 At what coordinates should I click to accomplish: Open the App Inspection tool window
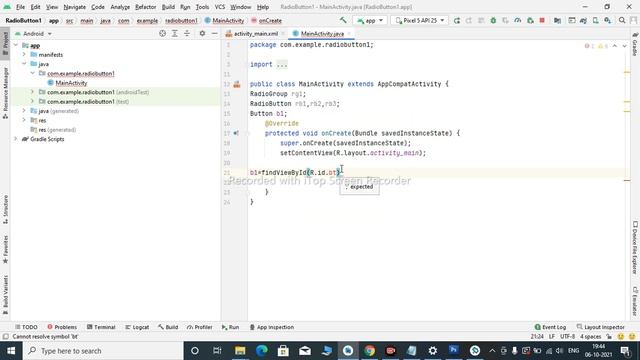[x=272, y=327]
